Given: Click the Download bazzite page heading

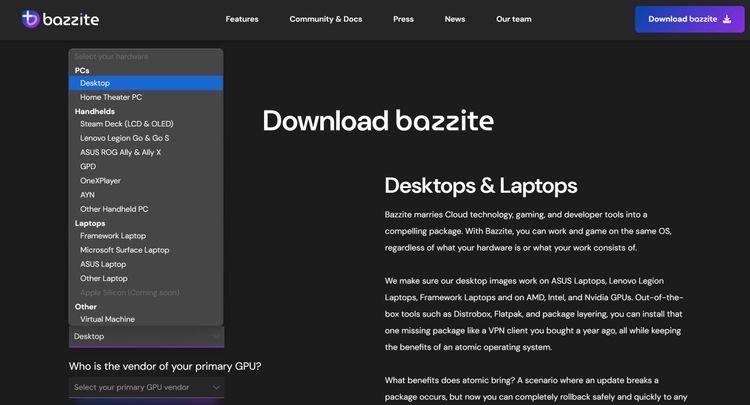Looking at the screenshot, I should 378,120.
